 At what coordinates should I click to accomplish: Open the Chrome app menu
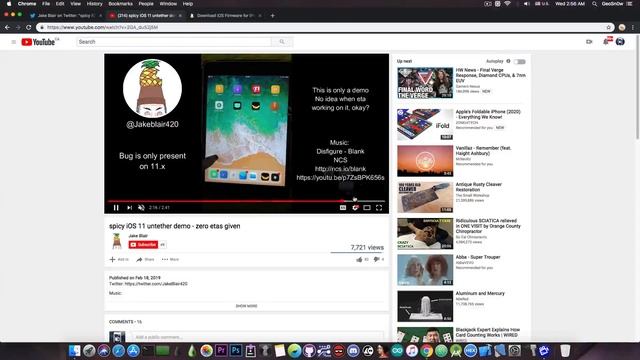[x=27, y=4]
